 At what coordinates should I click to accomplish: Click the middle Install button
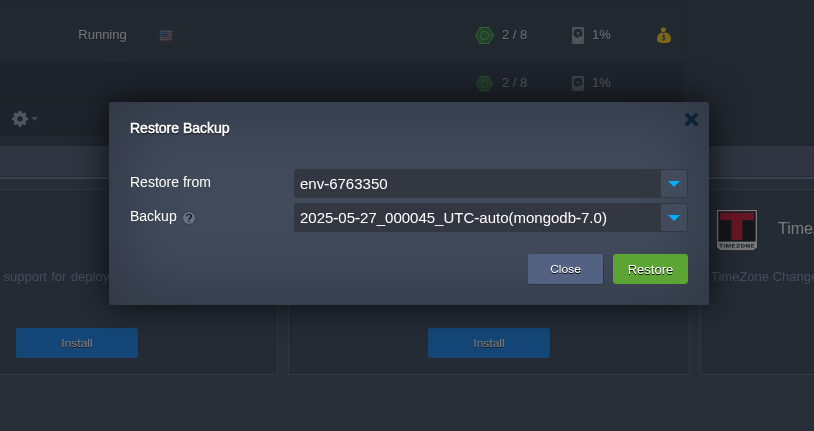pos(489,343)
